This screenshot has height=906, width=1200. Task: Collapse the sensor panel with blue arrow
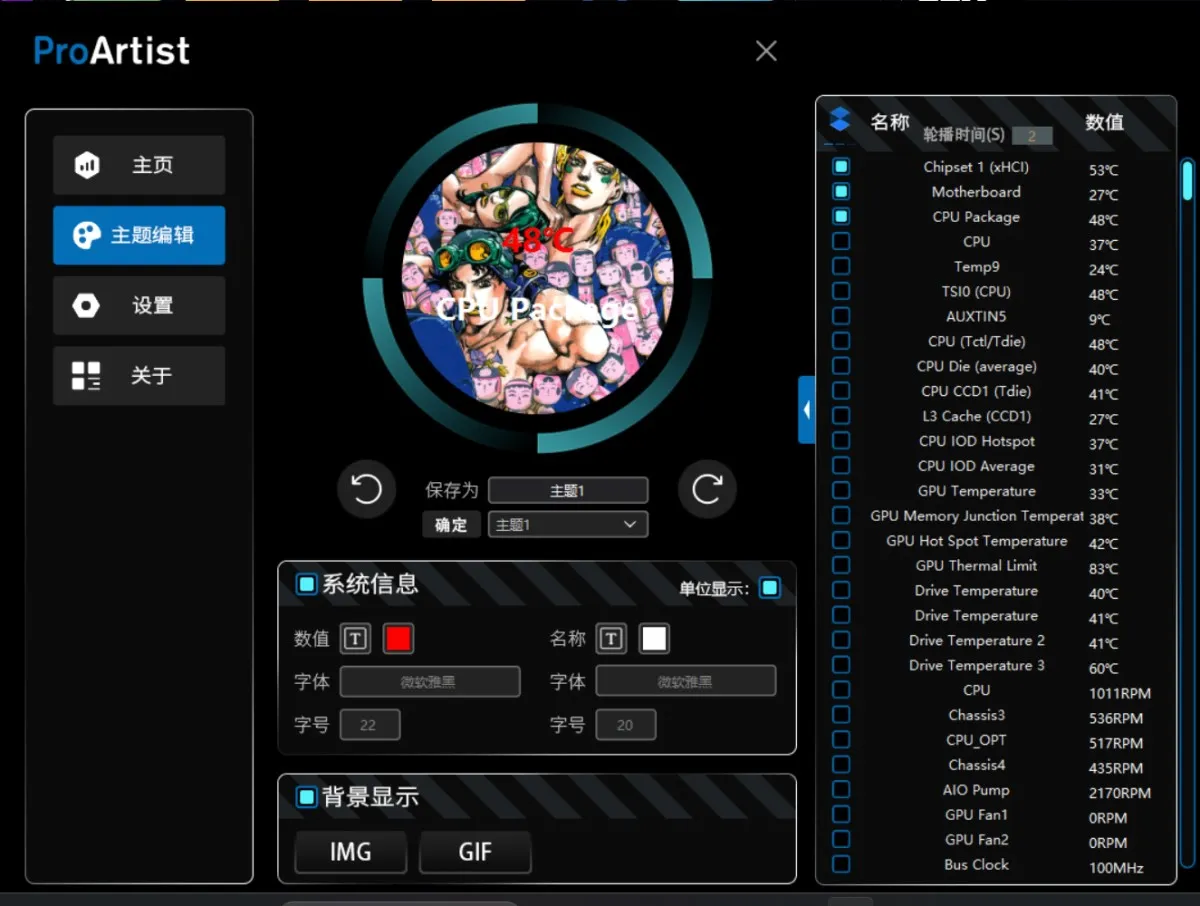pyautogui.click(x=806, y=409)
